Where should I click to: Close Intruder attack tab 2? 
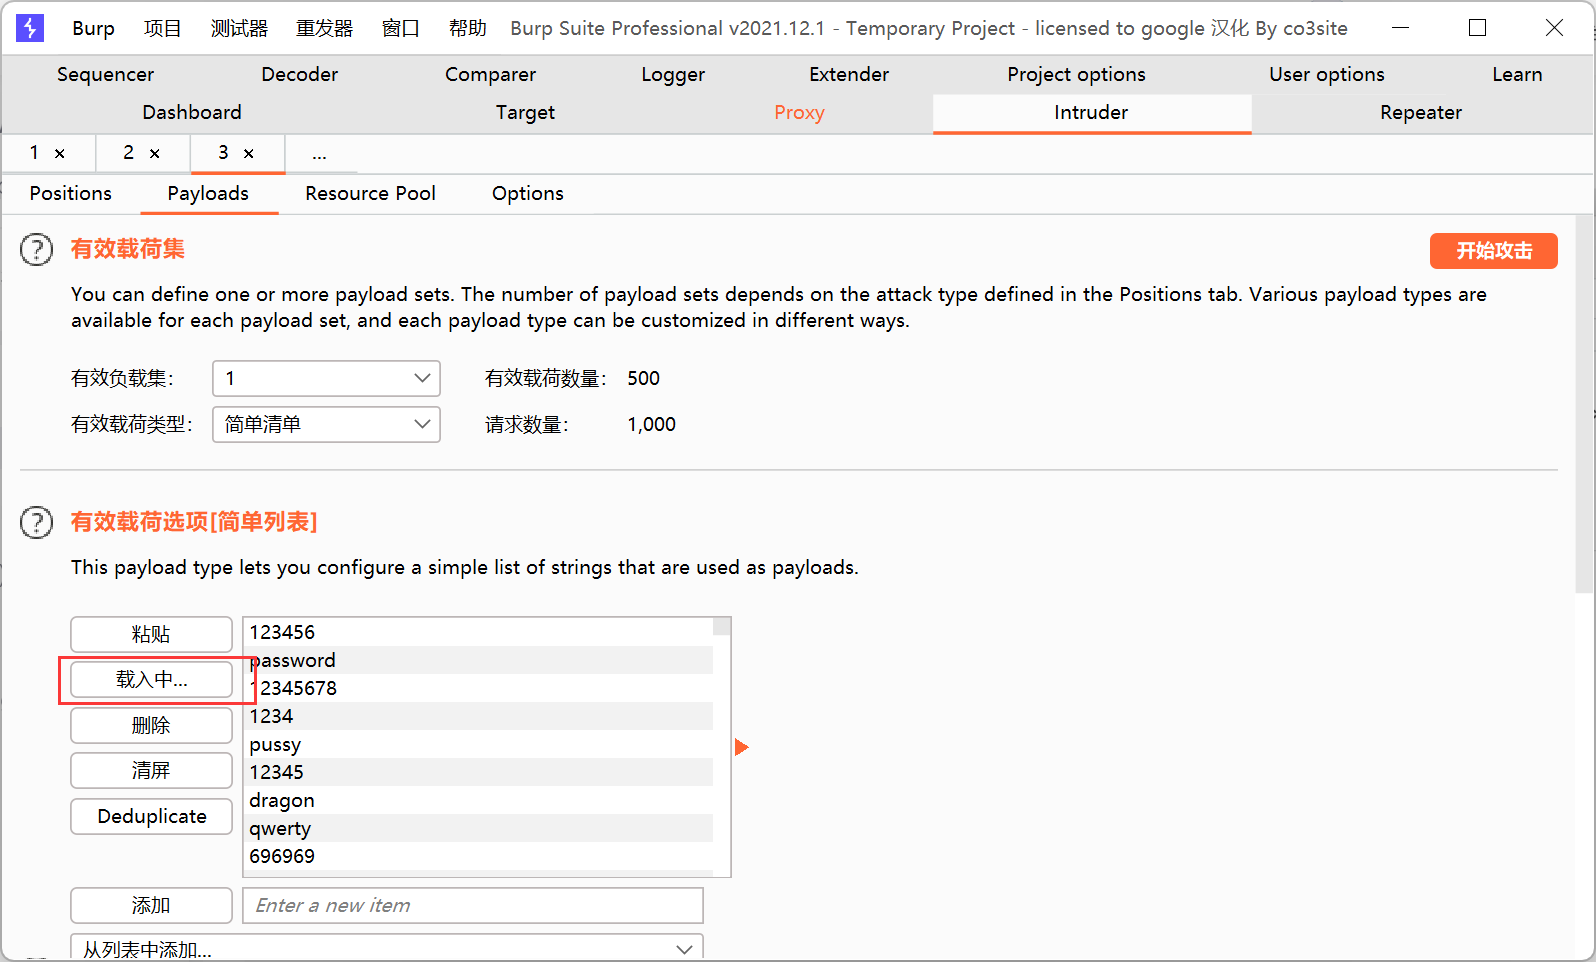(155, 153)
